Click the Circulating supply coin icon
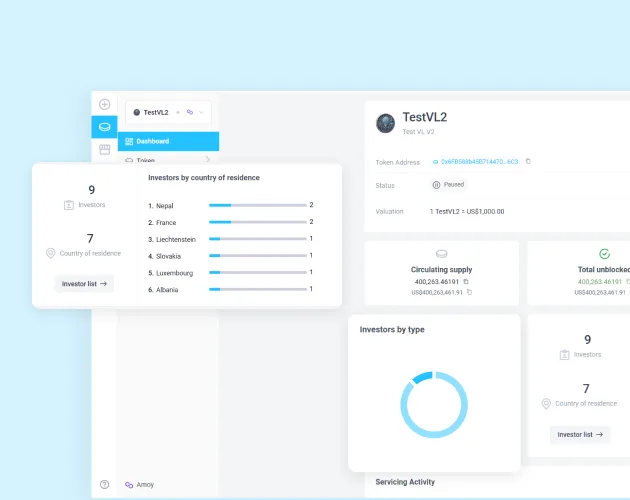630x500 pixels. tap(442, 254)
